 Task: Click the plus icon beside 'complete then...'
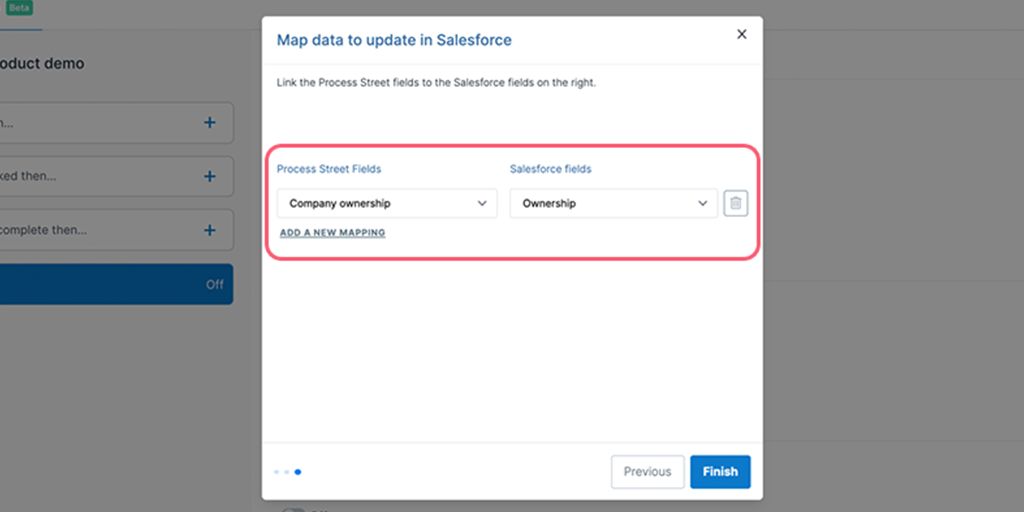click(210, 230)
